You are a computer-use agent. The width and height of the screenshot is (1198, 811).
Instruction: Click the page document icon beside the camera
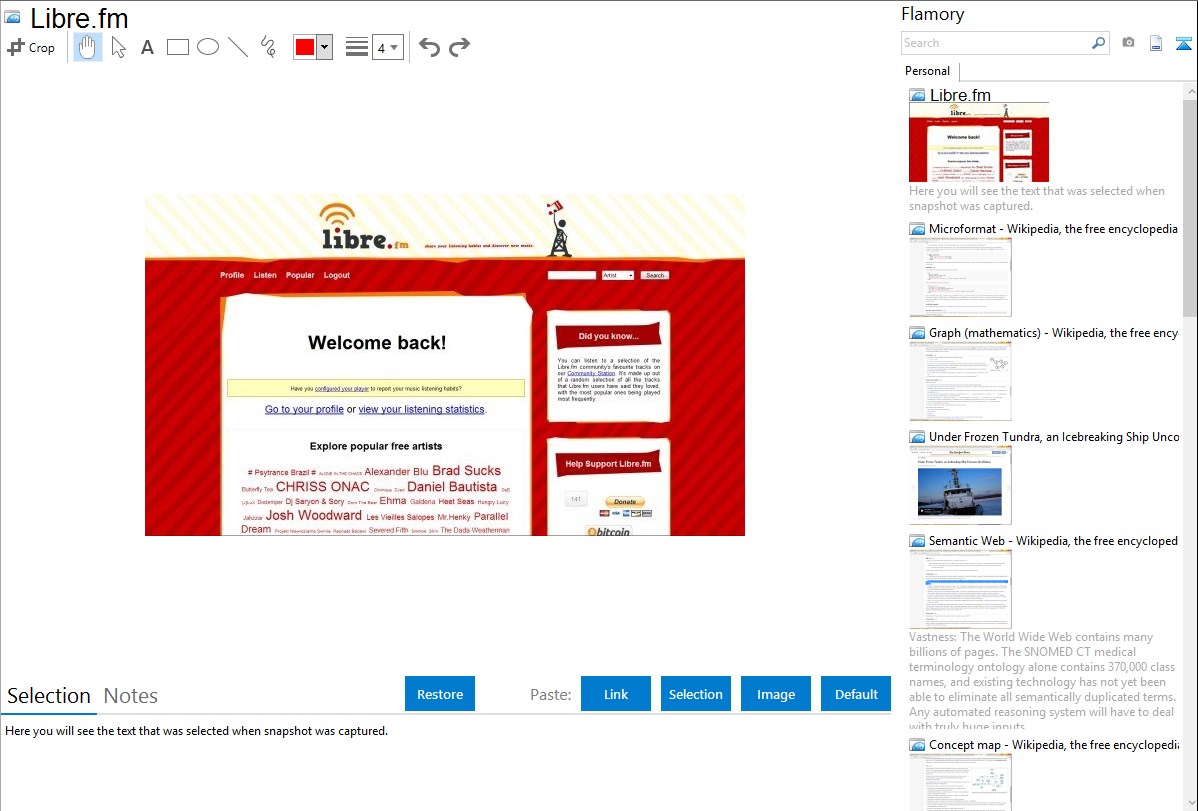pos(1156,43)
